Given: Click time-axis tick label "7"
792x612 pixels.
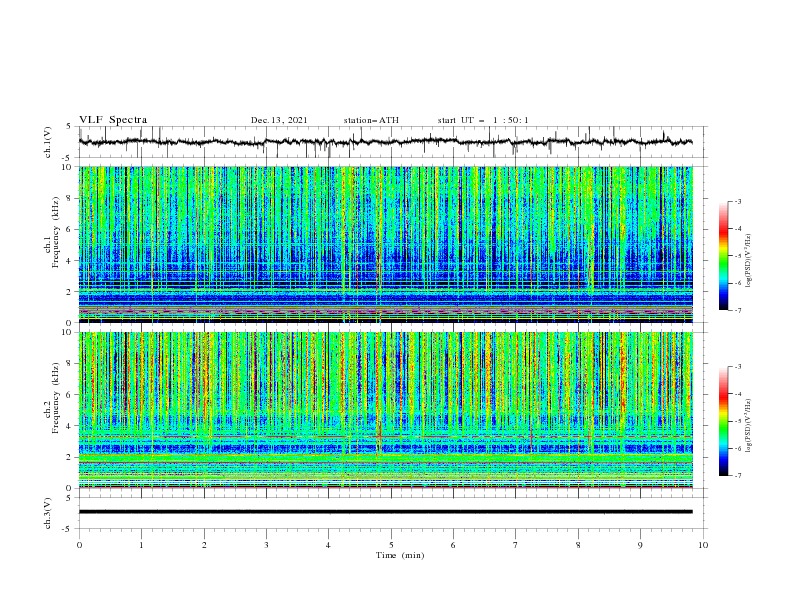Looking at the screenshot, I should click(516, 545).
